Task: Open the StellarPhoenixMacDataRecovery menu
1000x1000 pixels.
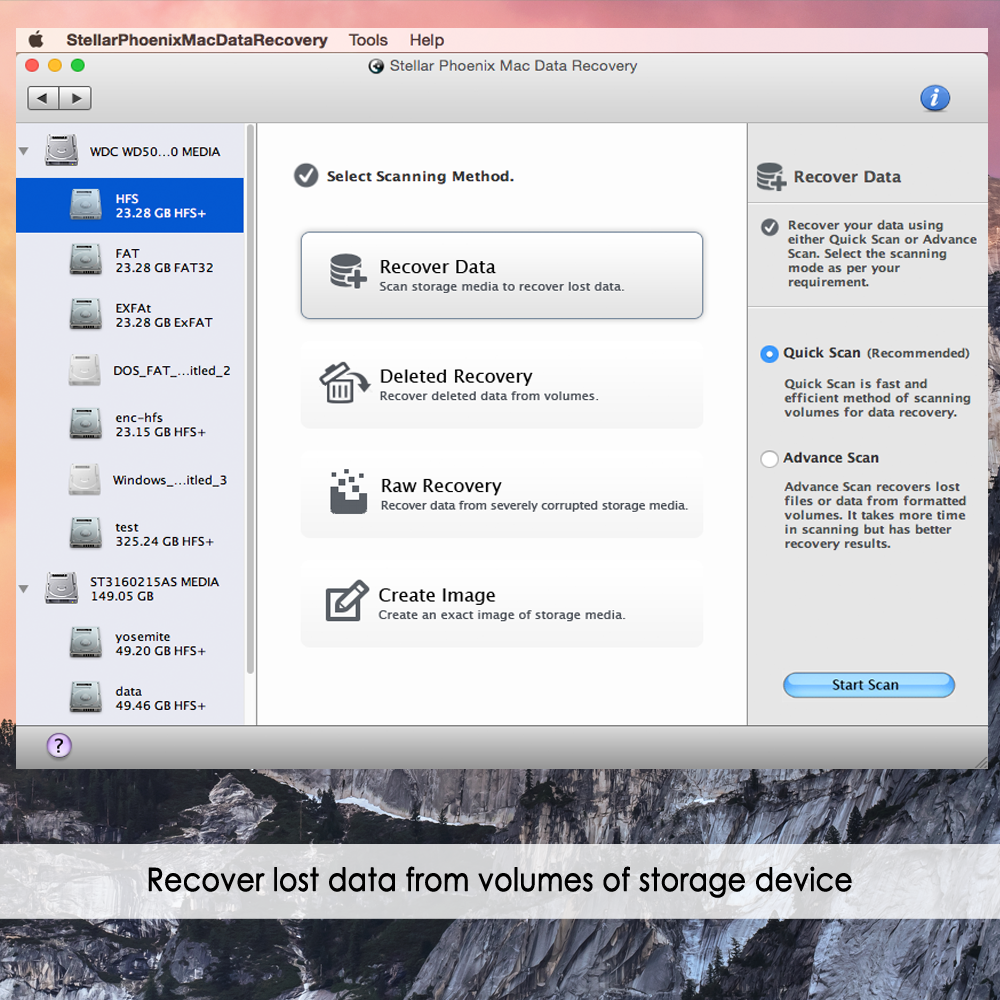Action: (196, 40)
